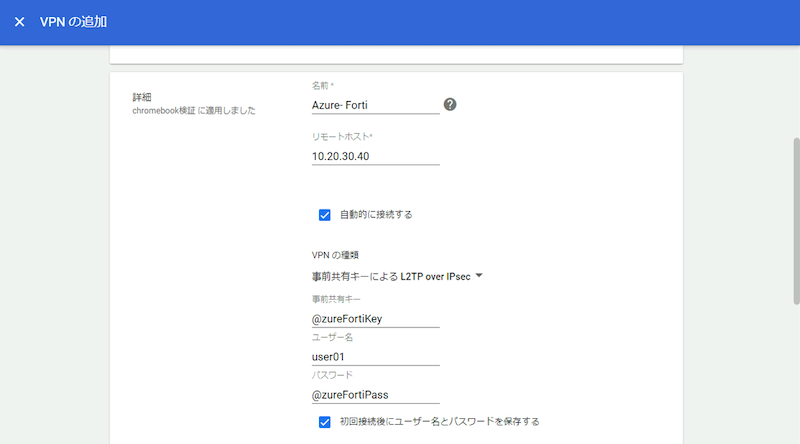
Task: Click chromebook検証 に適用しました text
Action: [x=194, y=110]
